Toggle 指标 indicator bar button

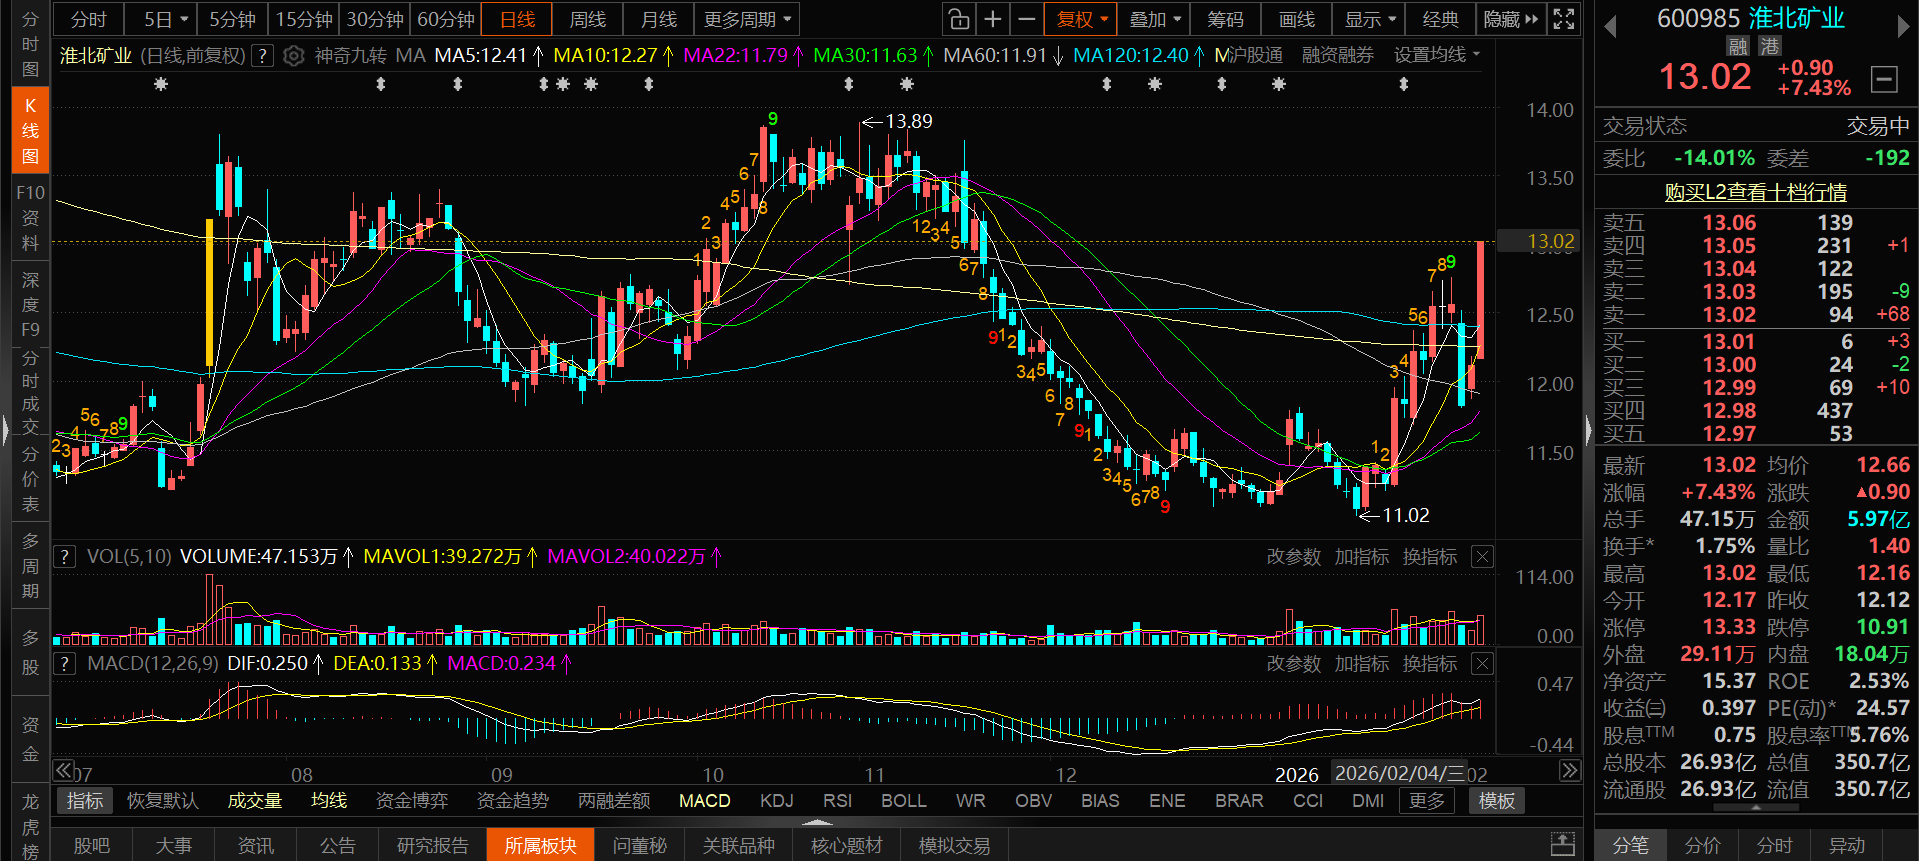click(85, 801)
